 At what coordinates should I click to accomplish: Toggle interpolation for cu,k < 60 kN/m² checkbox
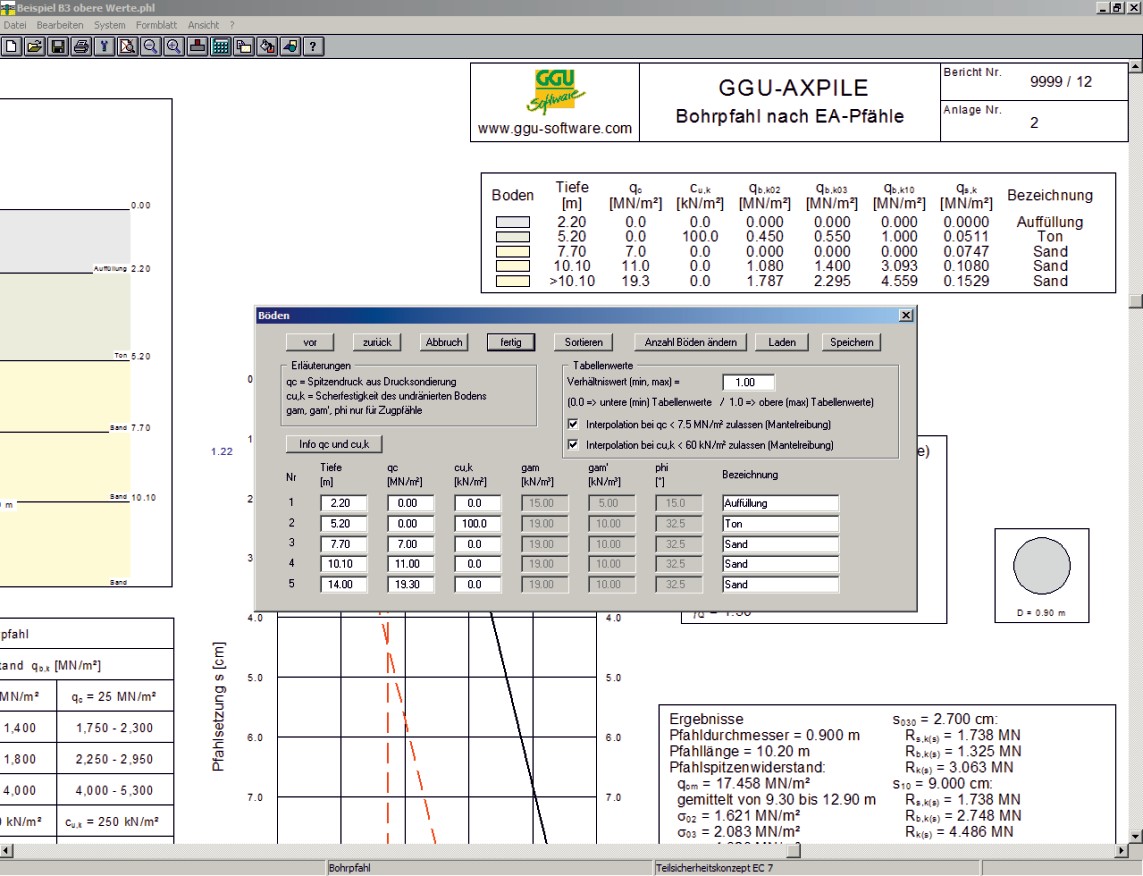click(x=573, y=445)
